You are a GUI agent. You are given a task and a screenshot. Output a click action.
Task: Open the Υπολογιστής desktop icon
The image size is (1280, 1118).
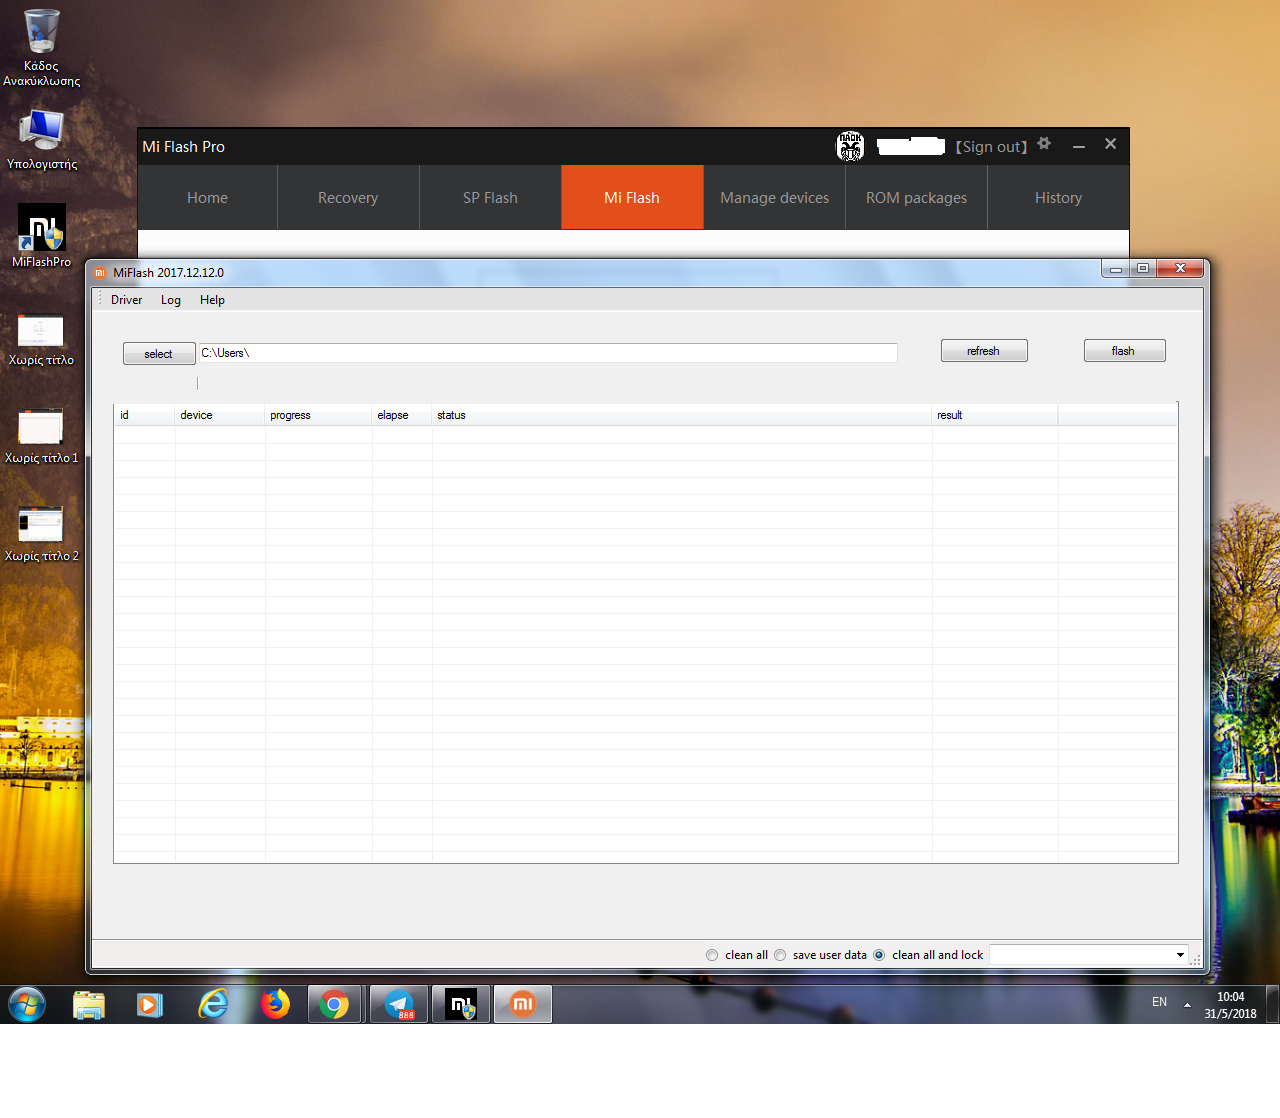[42, 139]
